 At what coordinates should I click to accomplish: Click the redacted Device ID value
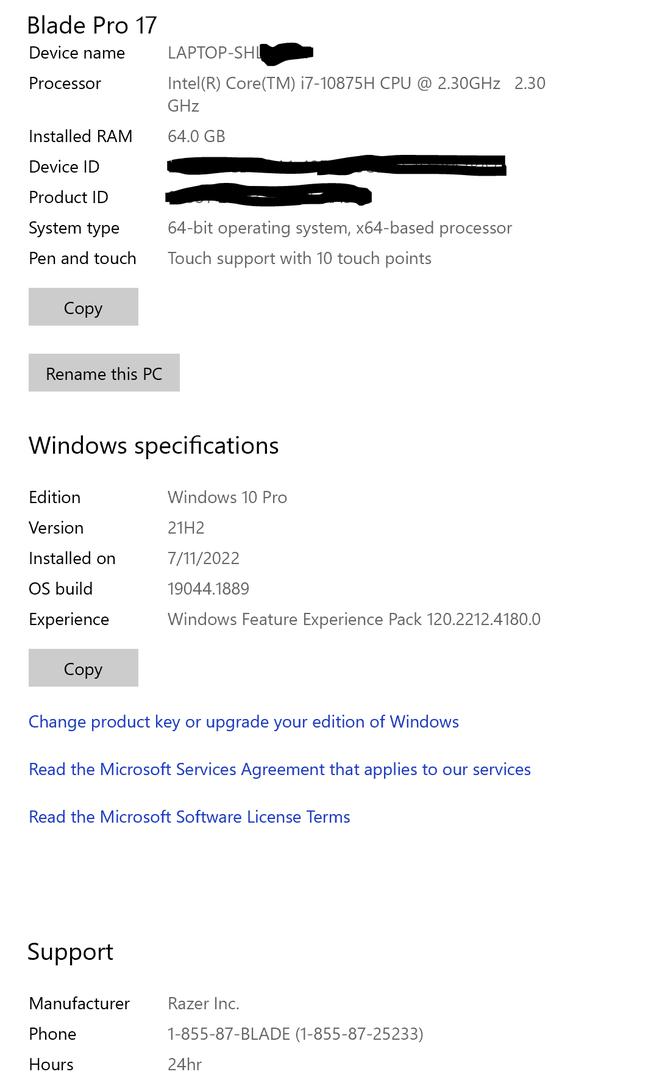pyautogui.click(x=336, y=166)
